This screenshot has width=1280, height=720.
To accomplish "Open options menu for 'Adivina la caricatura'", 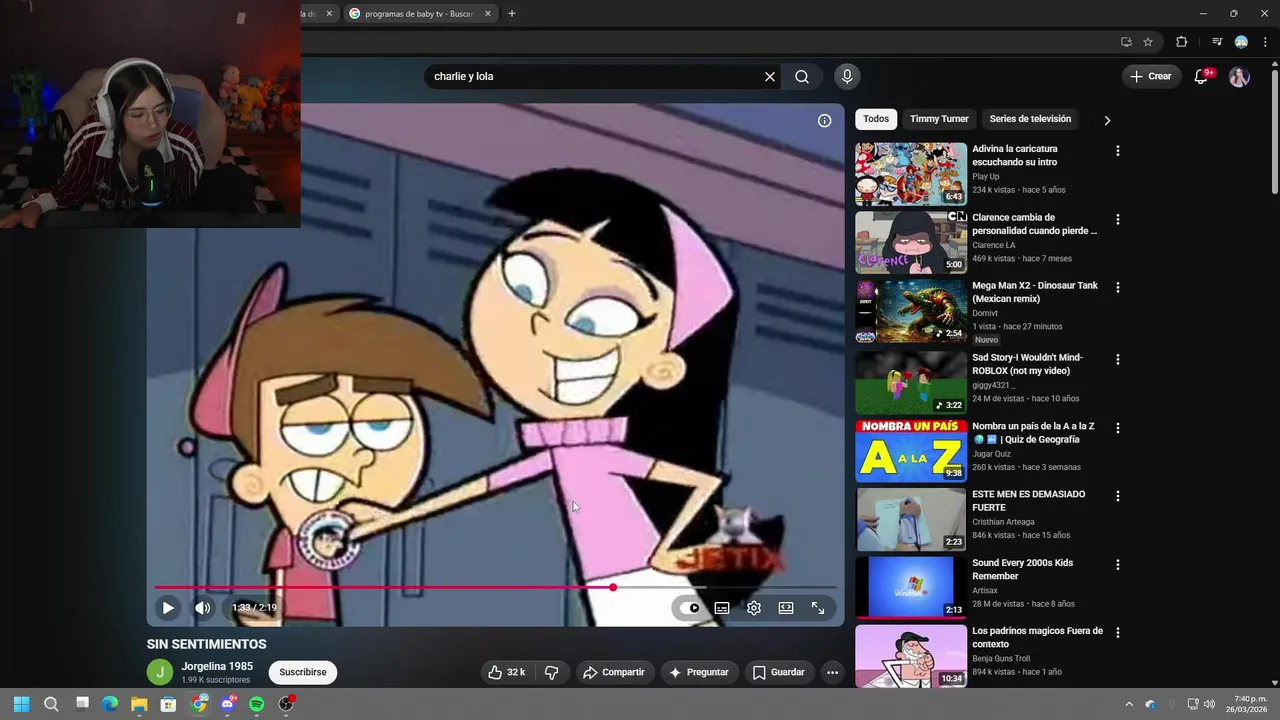I will 1117,151.
